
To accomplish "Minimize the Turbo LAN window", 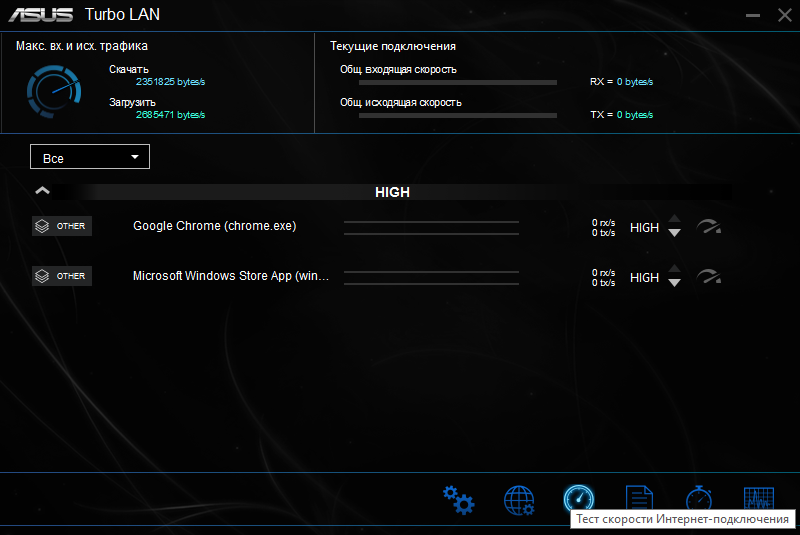I will [x=753, y=15].
